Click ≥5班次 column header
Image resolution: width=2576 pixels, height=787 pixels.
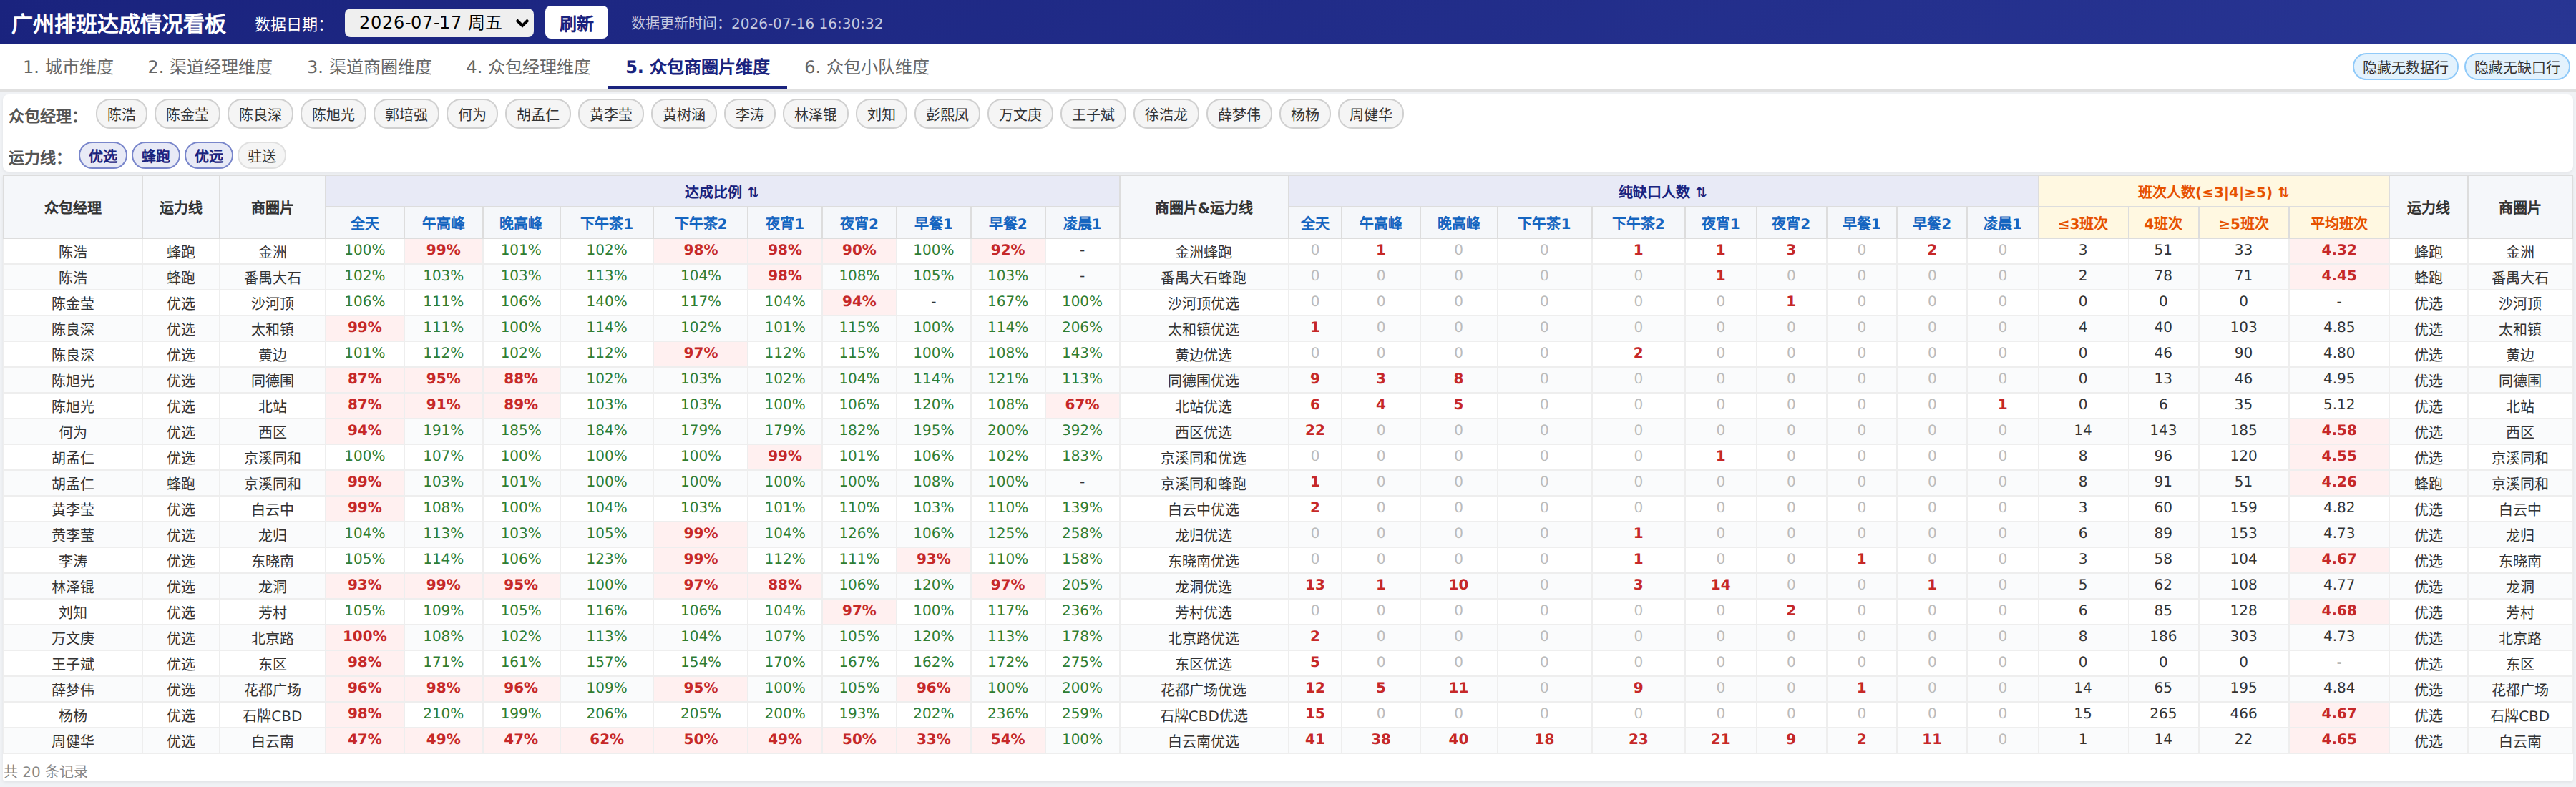2244,224
